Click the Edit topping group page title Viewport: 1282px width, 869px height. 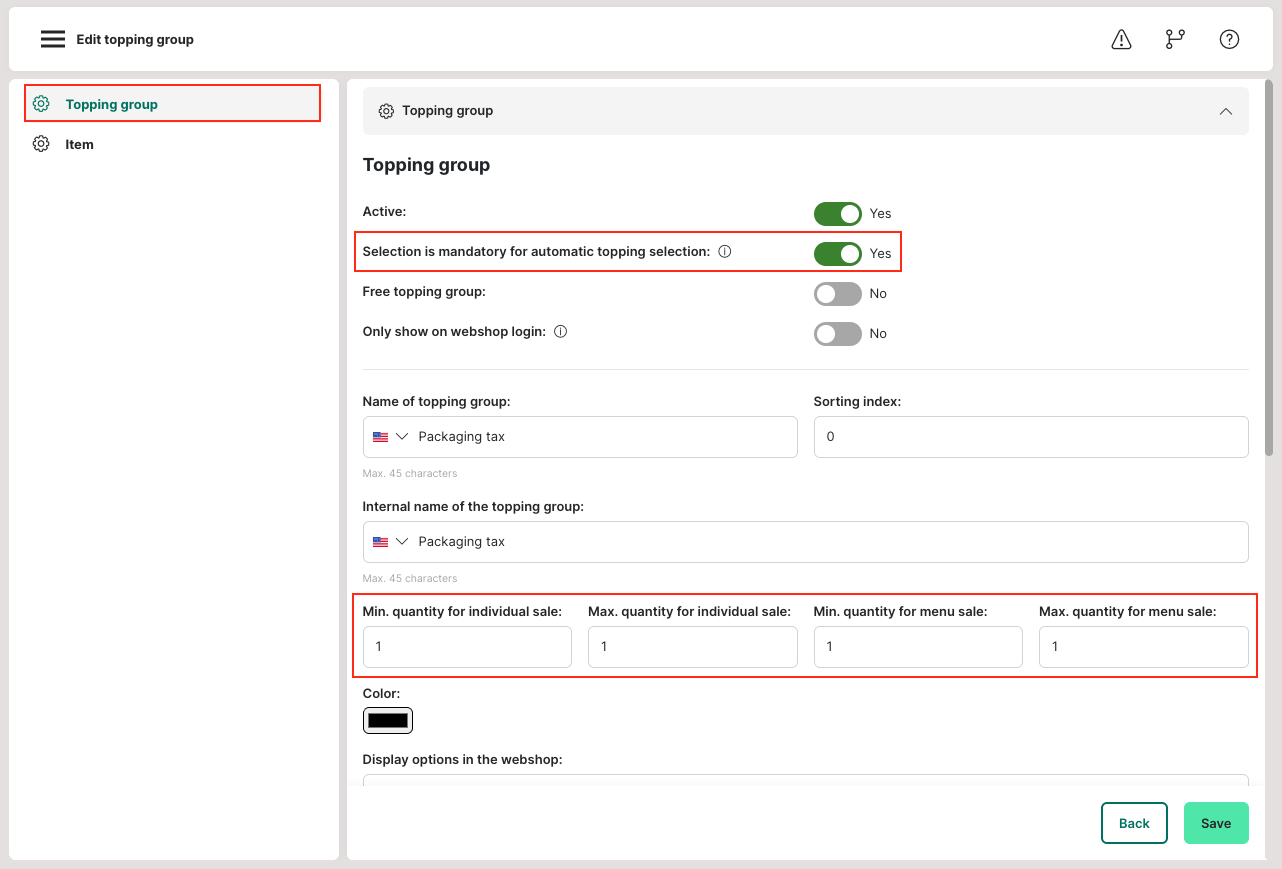click(135, 40)
